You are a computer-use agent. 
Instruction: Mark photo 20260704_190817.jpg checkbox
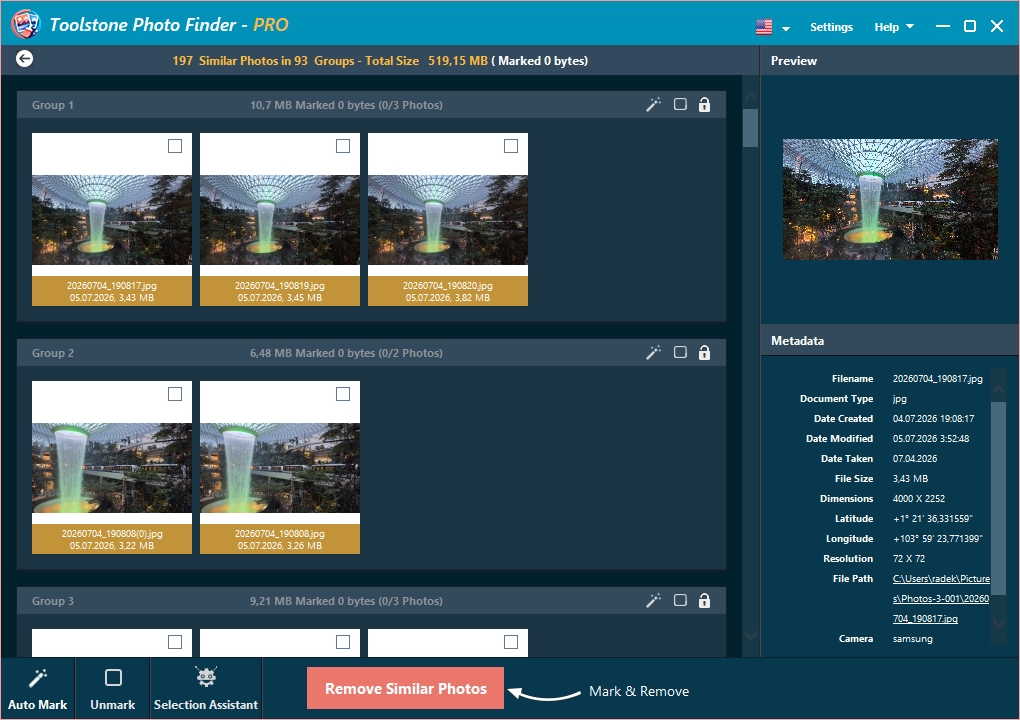(x=175, y=146)
